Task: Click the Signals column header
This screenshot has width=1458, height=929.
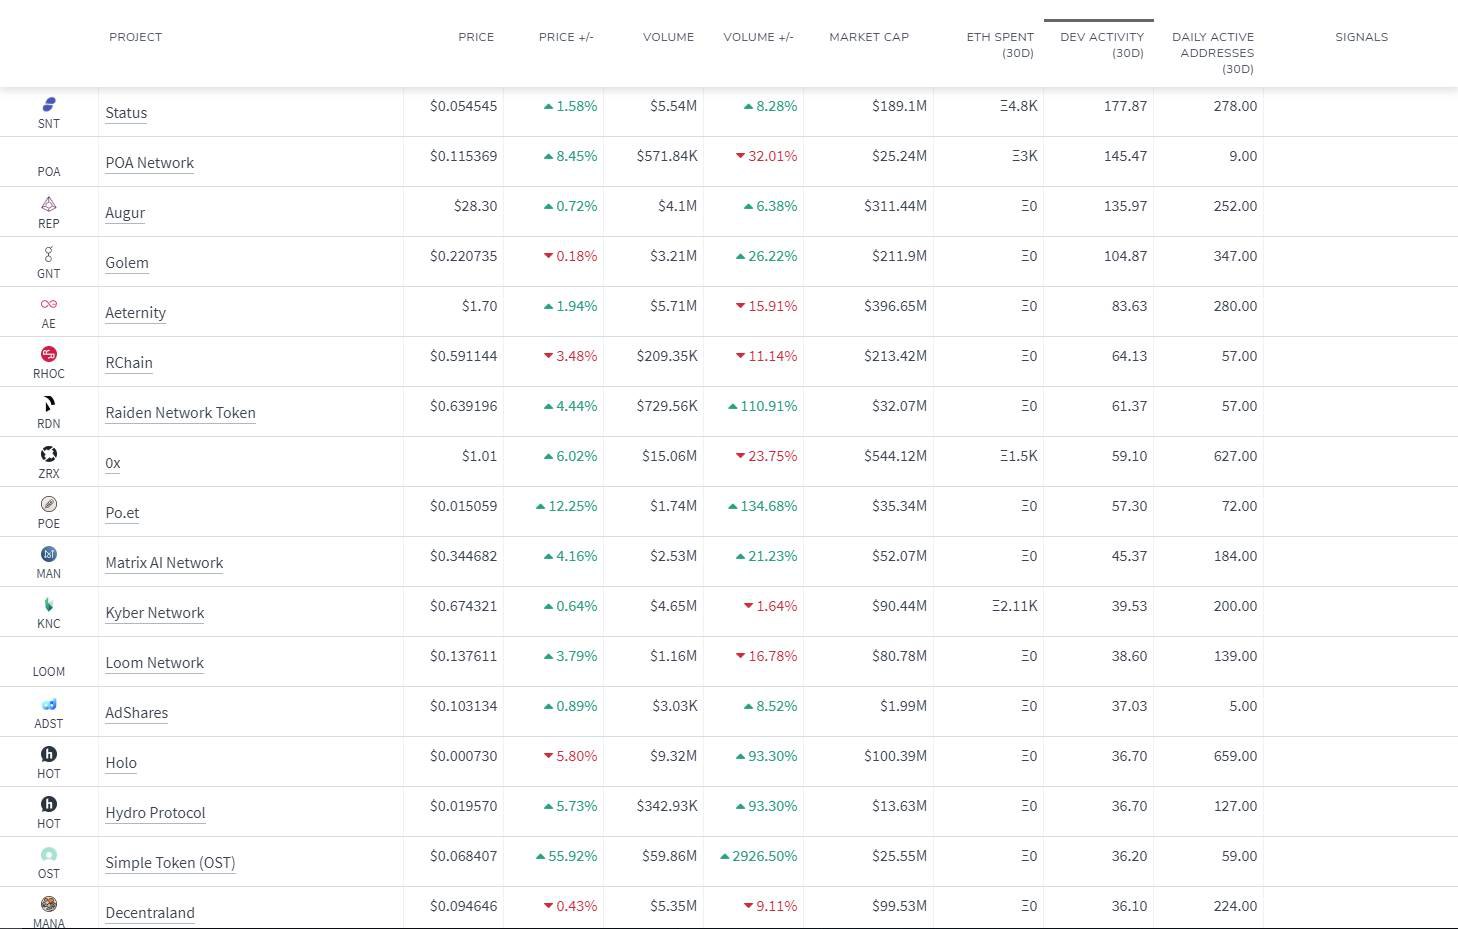Action: tap(1361, 37)
